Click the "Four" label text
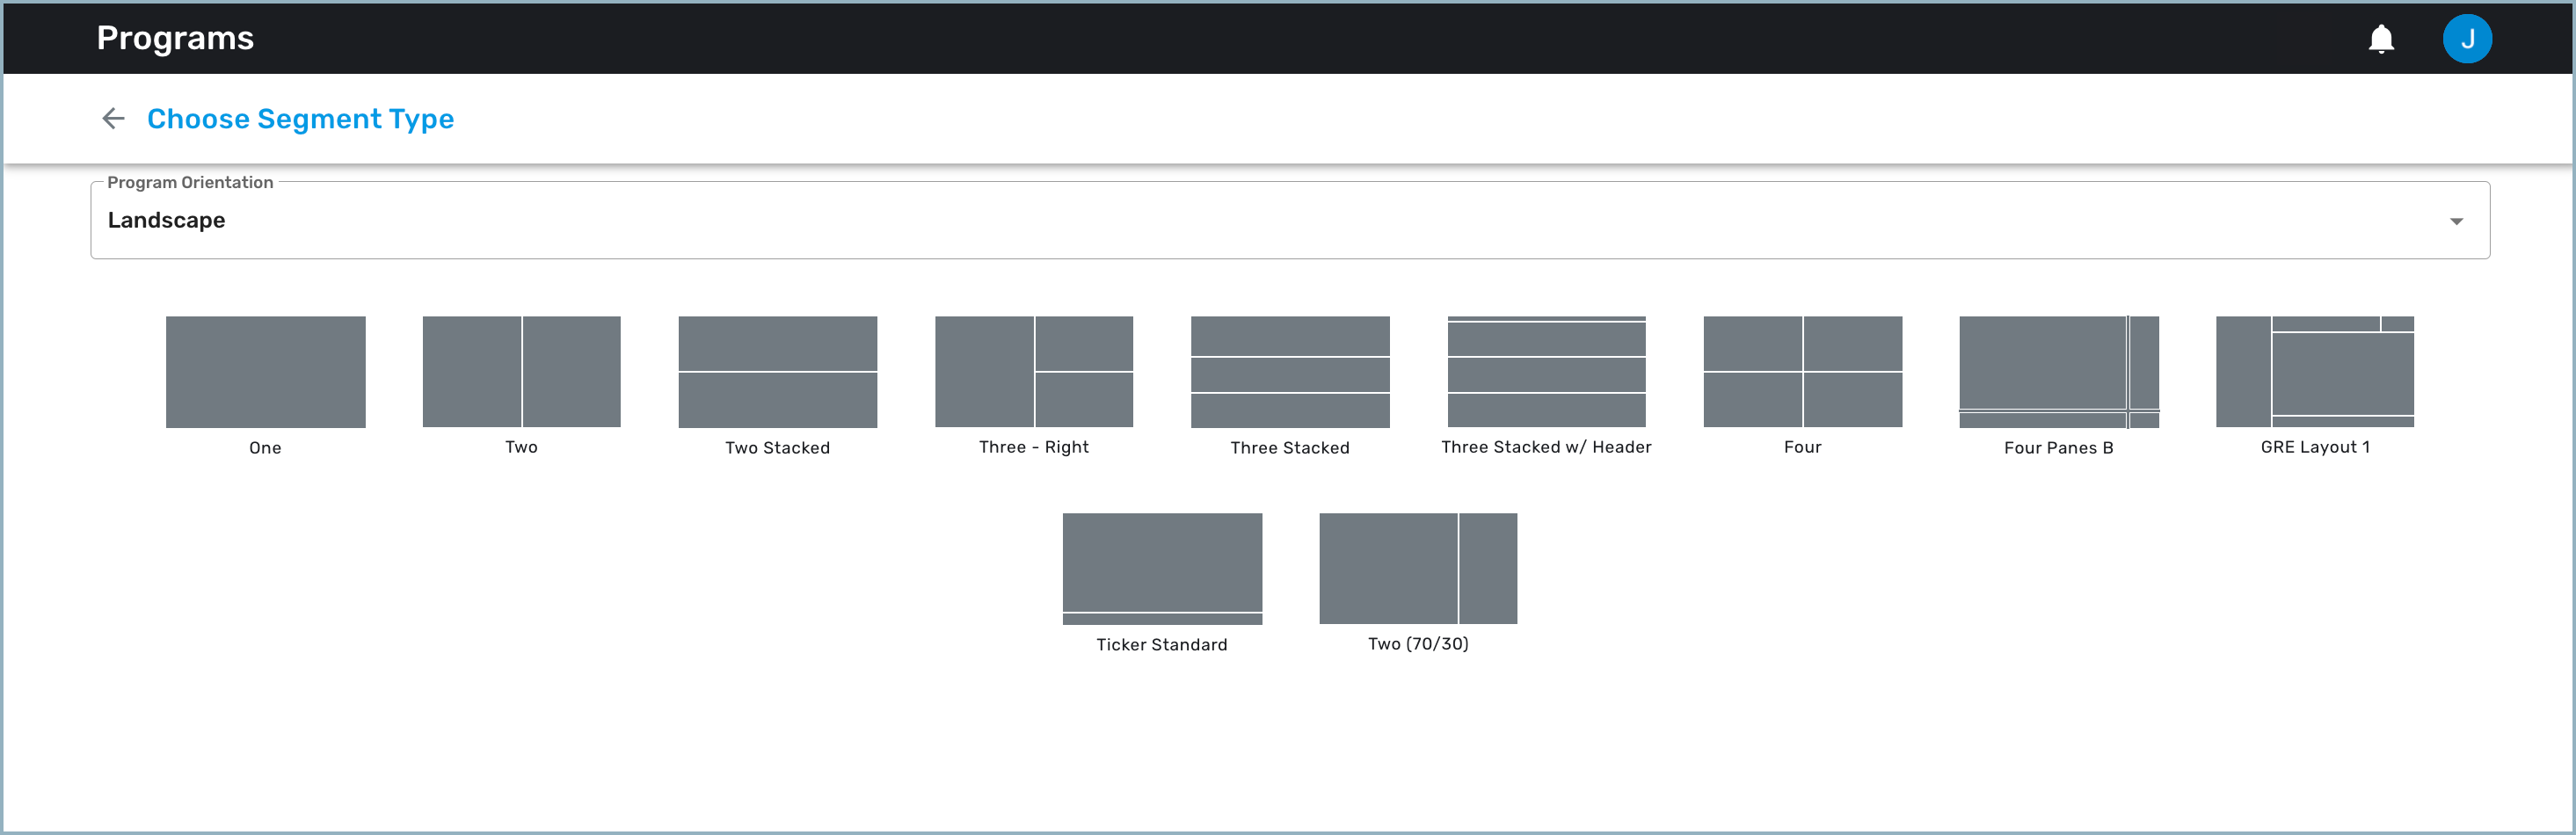Viewport: 2576px width, 835px height. [1802, 447]
